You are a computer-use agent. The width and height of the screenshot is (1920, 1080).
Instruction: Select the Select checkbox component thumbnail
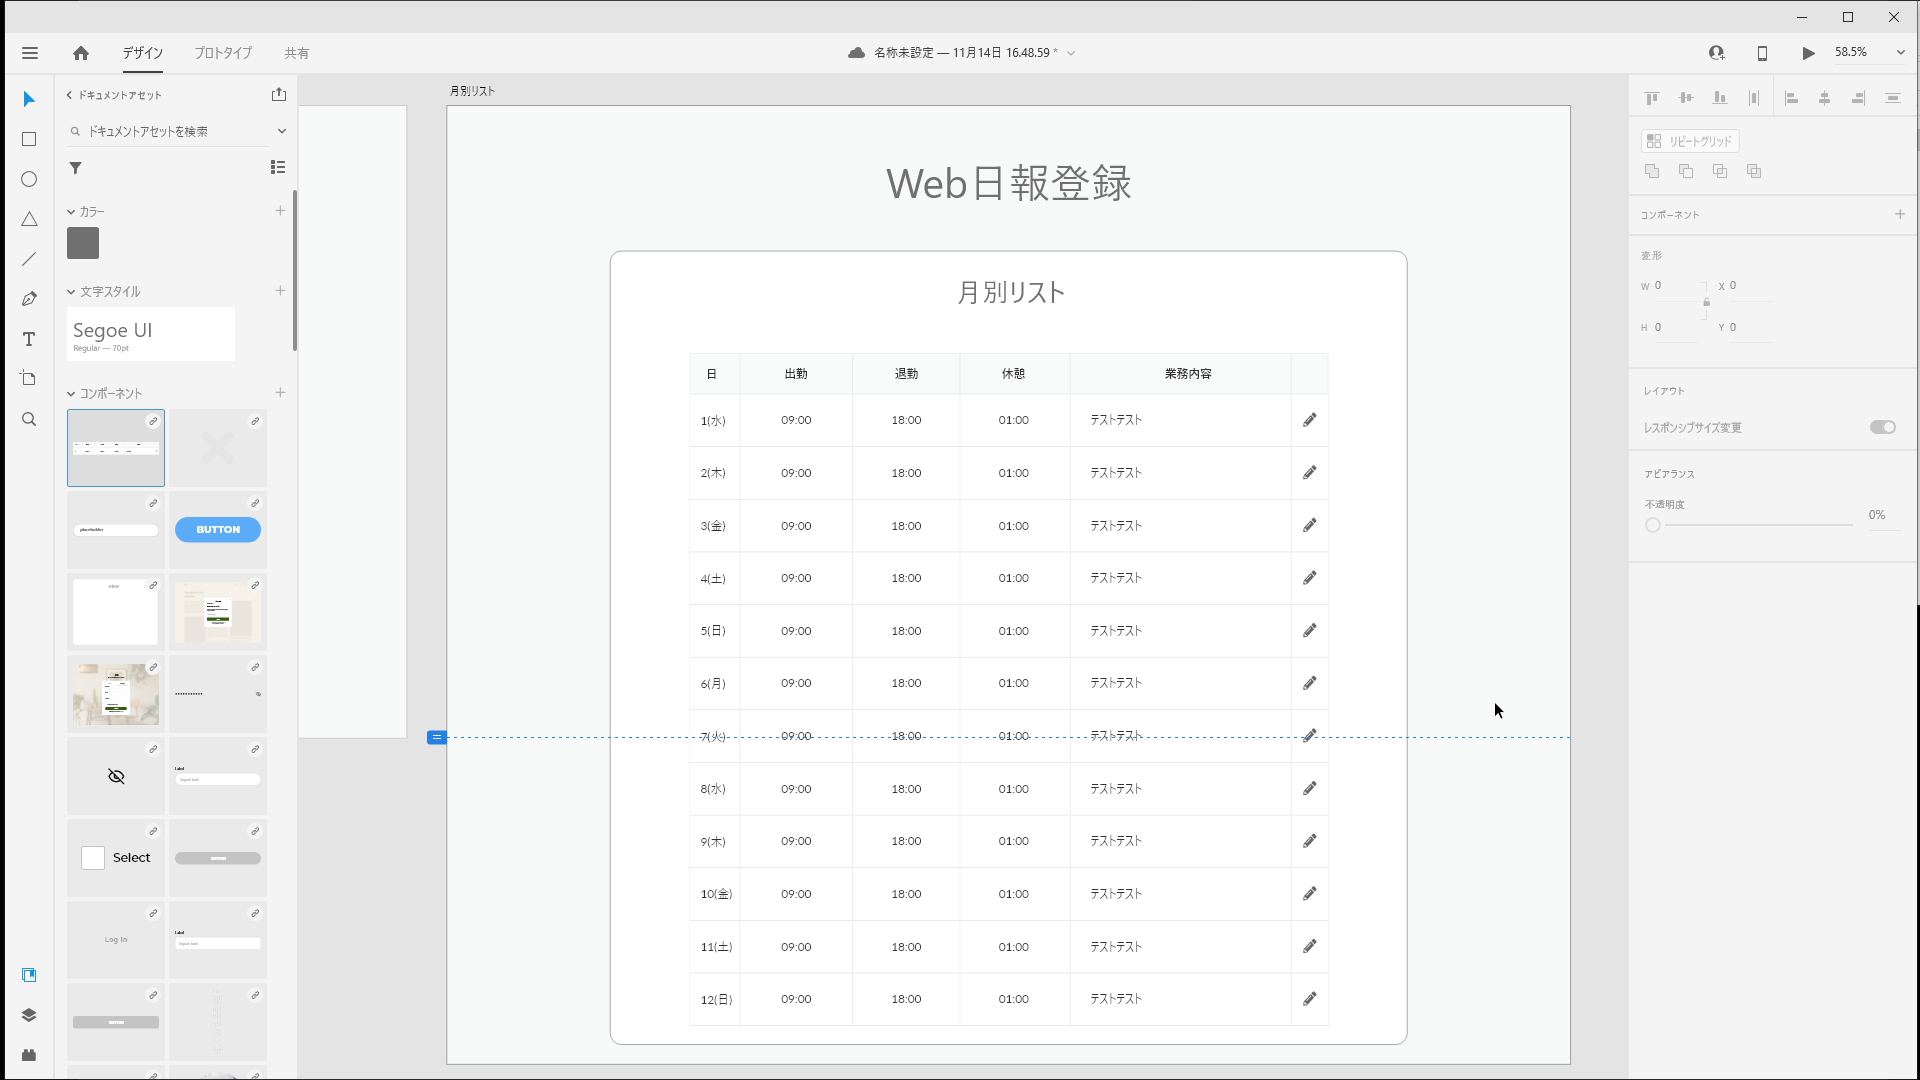(x=116, y=858)
